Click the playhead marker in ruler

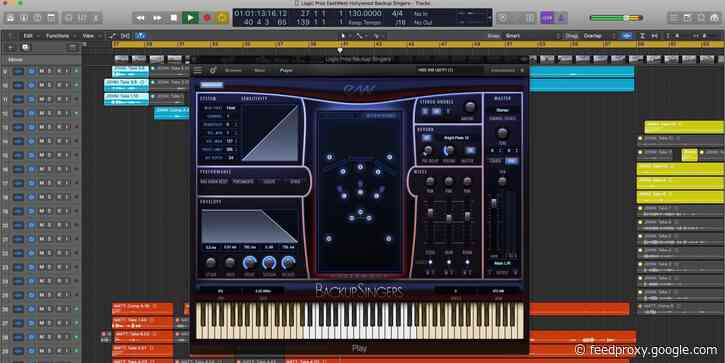(x=340, y=50)
